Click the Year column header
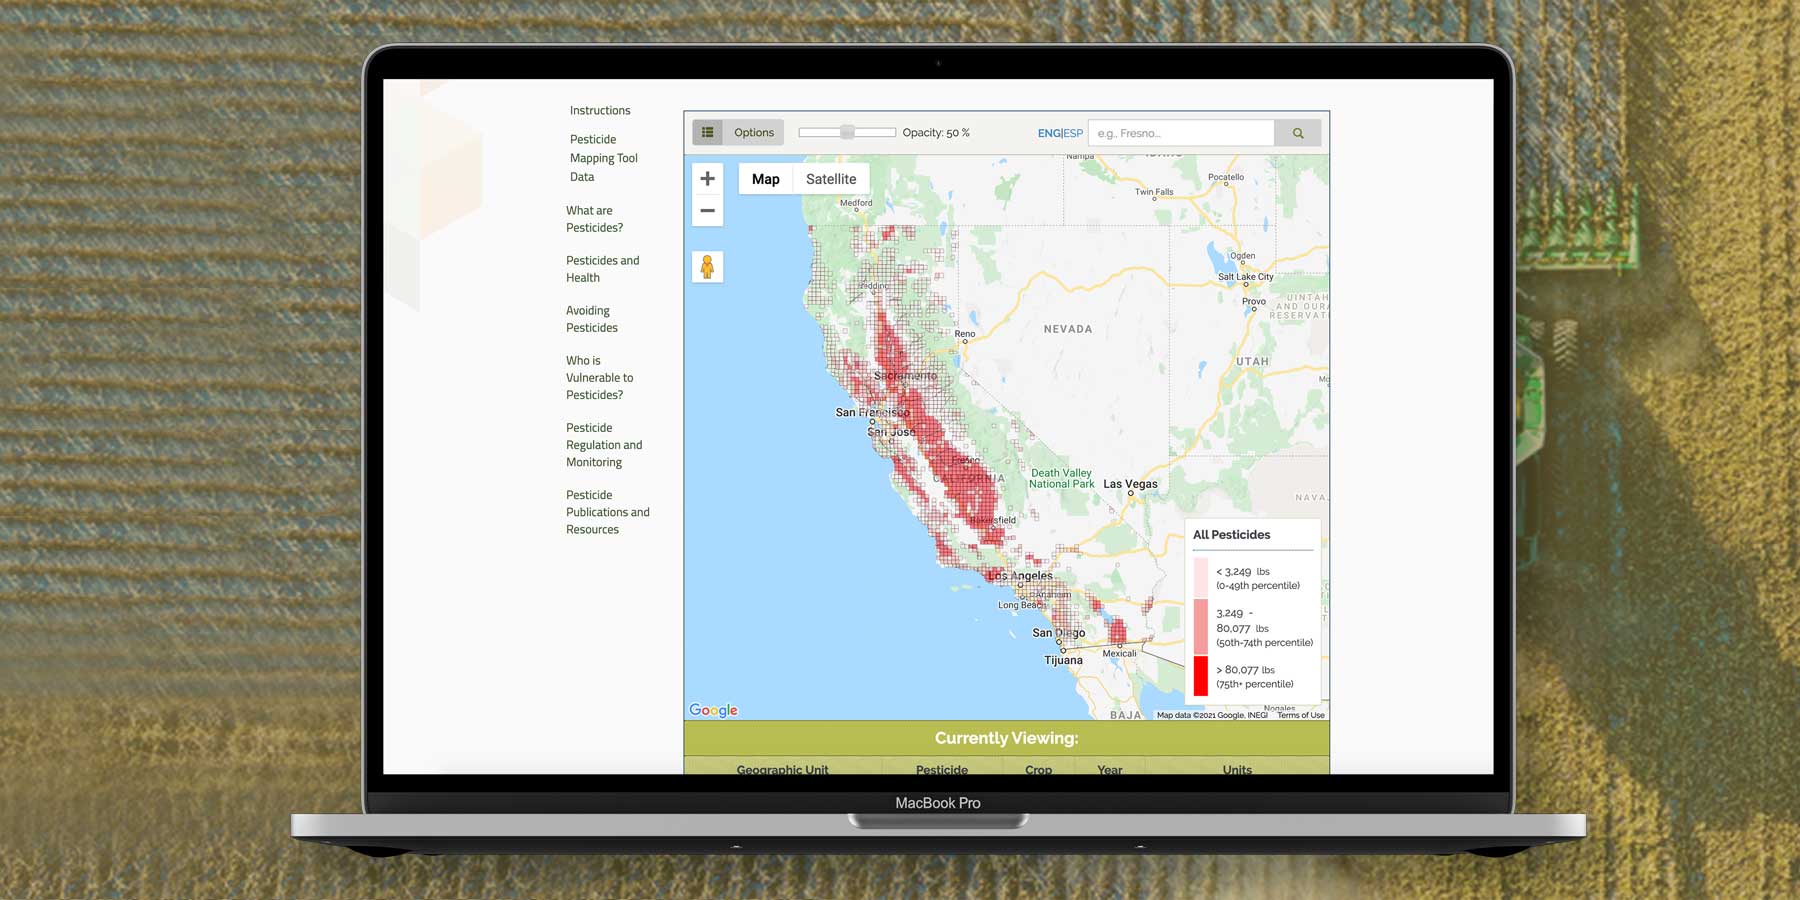 point(1109,769)
